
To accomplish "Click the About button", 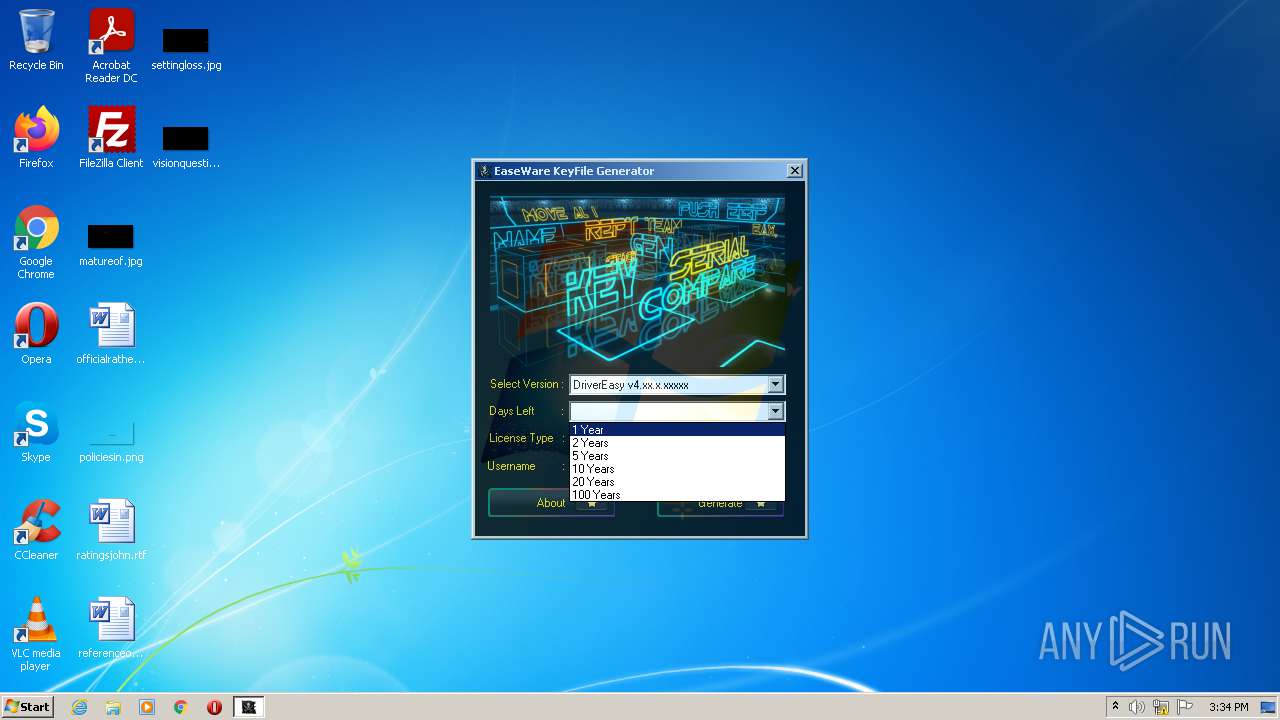I will coord(551,503).
